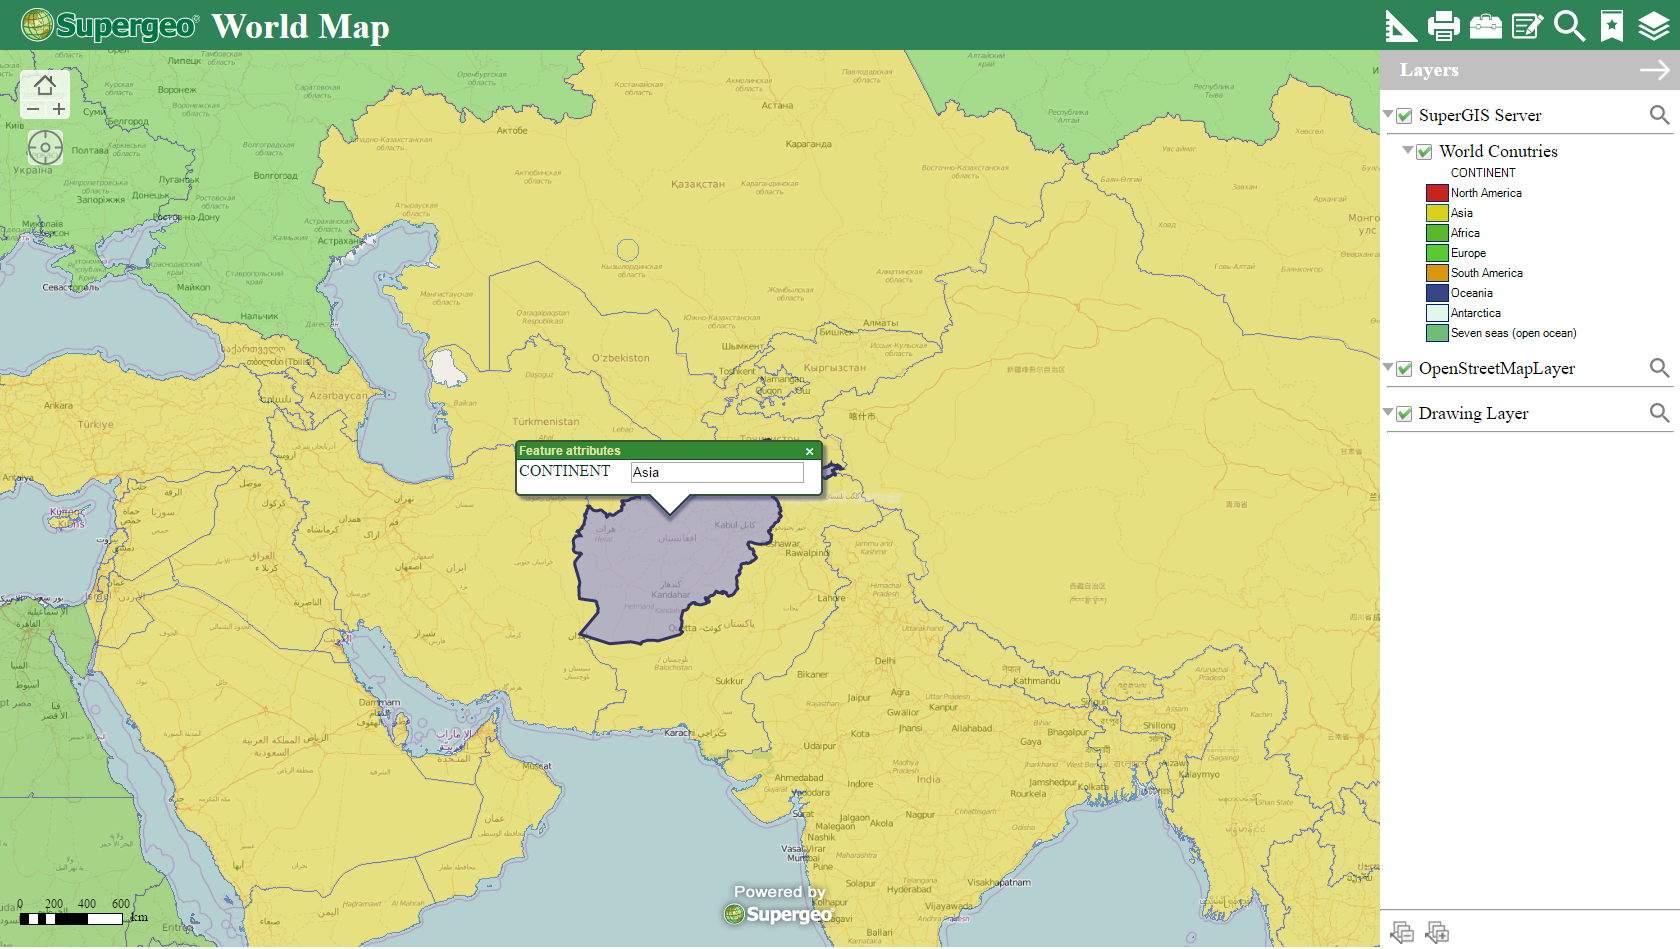Screen dimensions: 1680x949
Task: Toggle World Conutries layer checkbox
Action: [x=1424, y=152]
